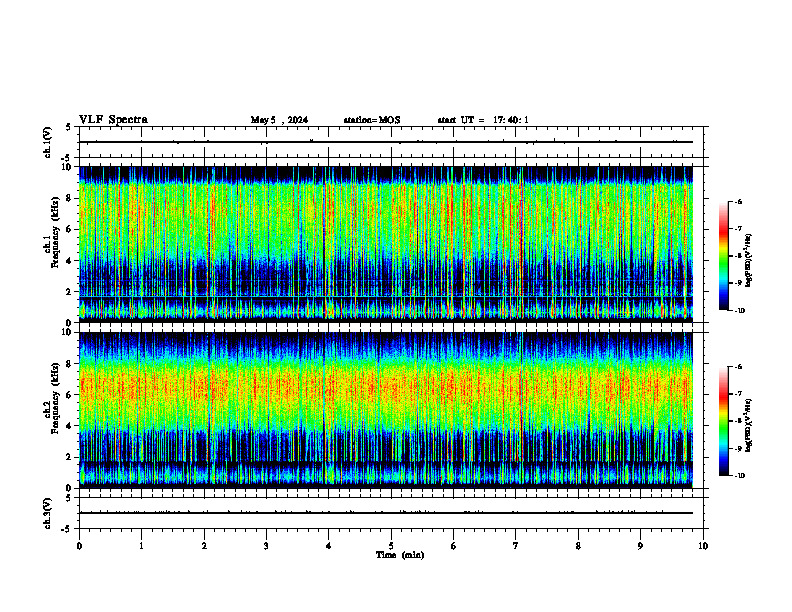
Task: Click the time axis tick label "10"
Action: point(703,546)
